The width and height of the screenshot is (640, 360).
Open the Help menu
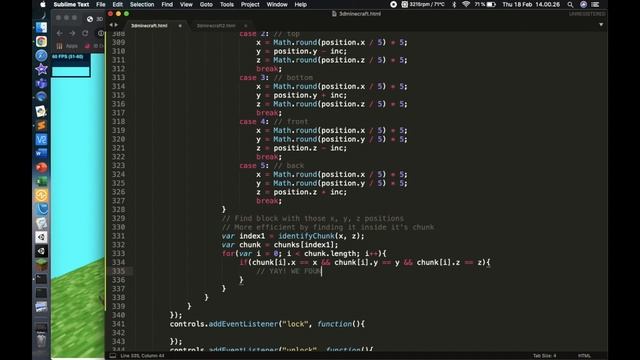click(301, 4)
